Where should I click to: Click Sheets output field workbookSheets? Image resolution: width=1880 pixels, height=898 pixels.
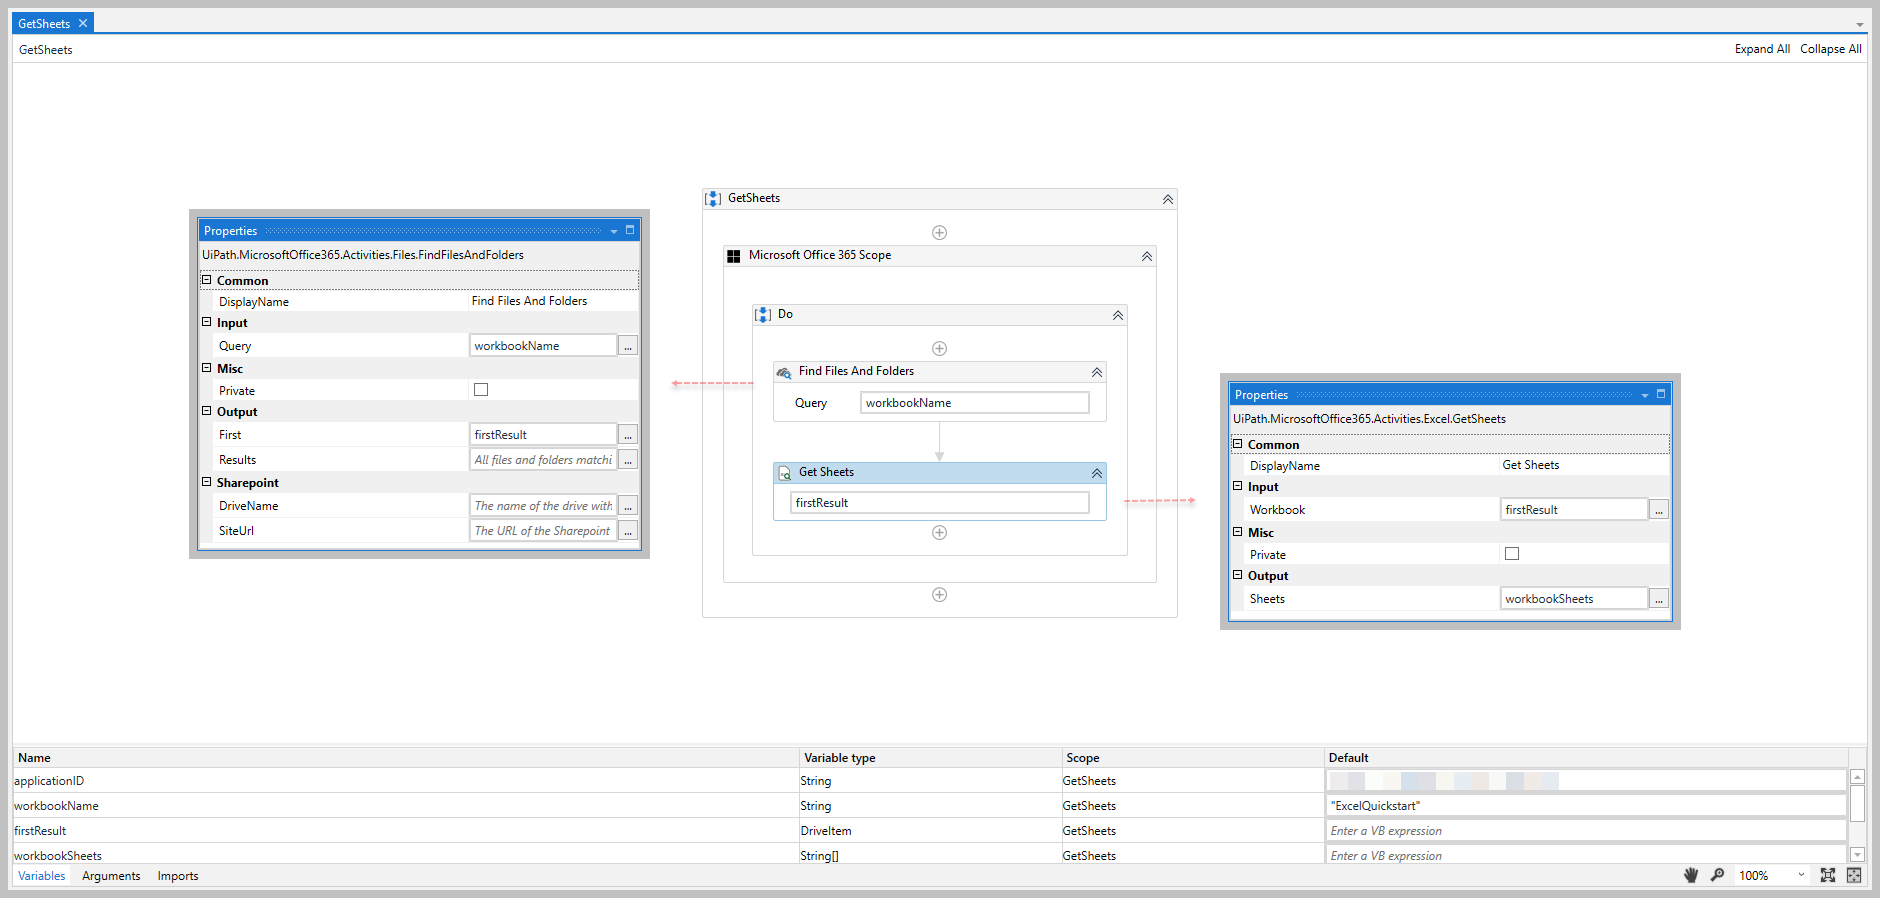click(x=1574, y=599)
